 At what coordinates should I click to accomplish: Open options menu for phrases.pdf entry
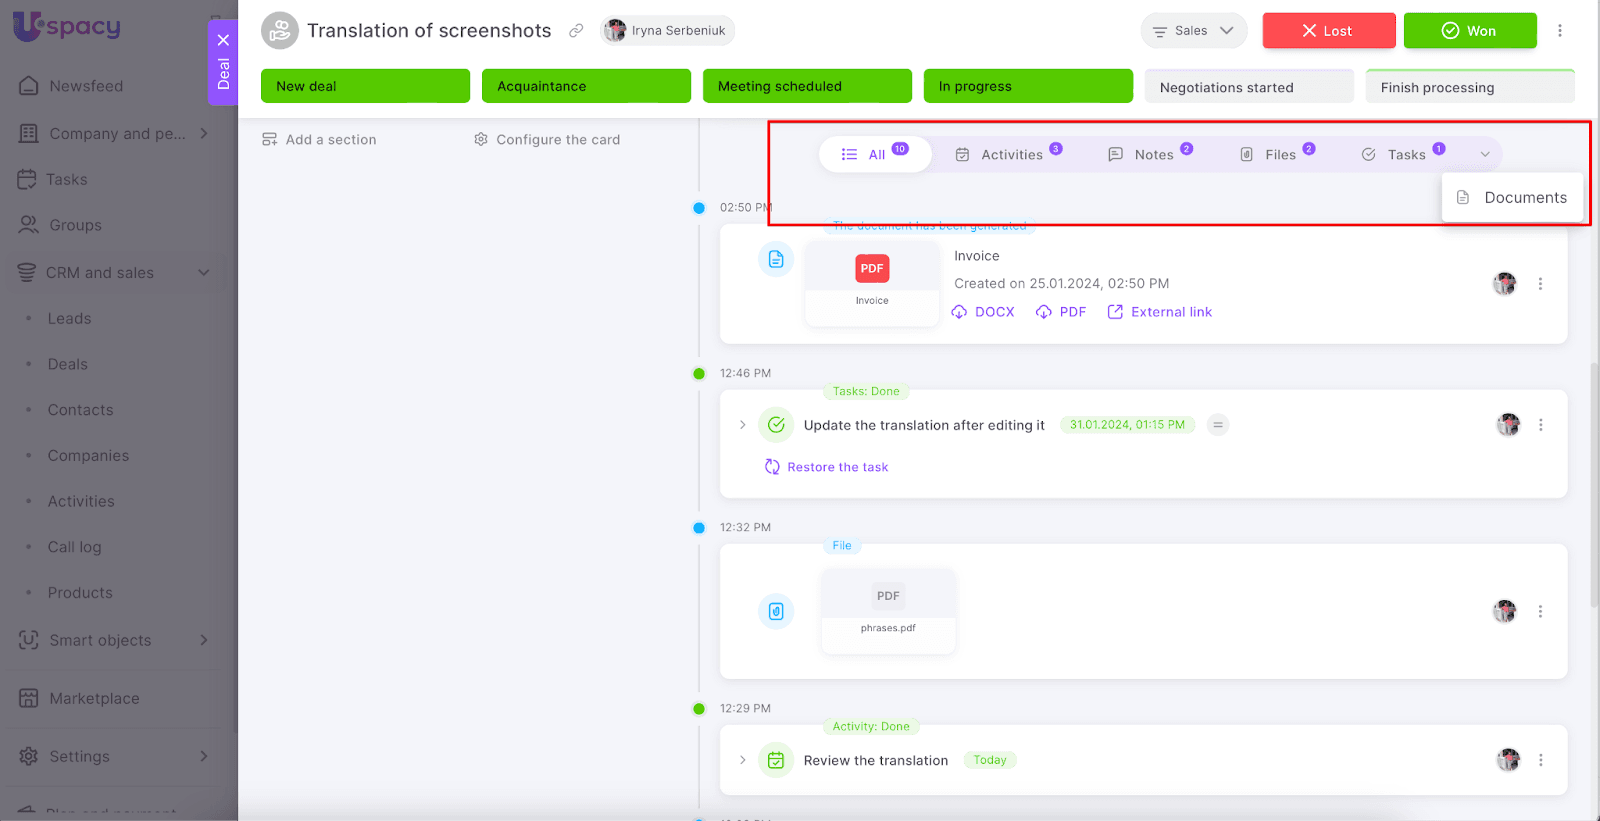[x=1540, y=611]
